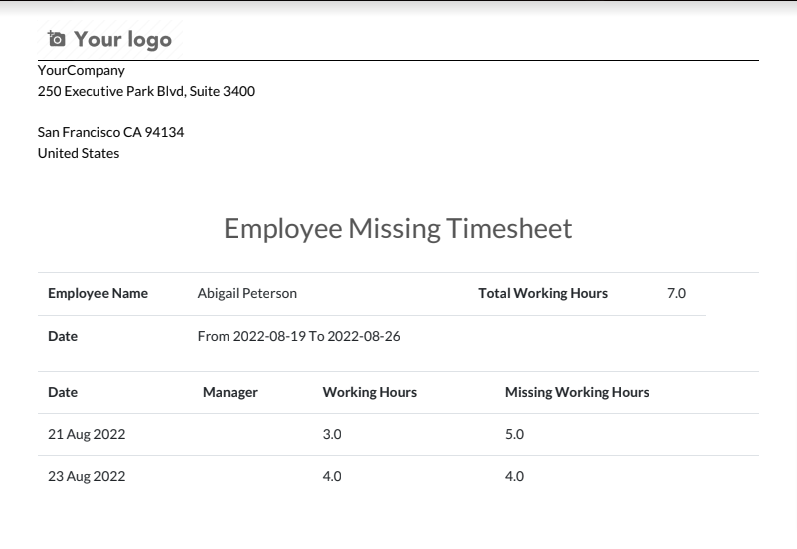Click the San Francisco CA 94134 line
Viewport: 797px width, 549px height.
click(x=111, y=132)
